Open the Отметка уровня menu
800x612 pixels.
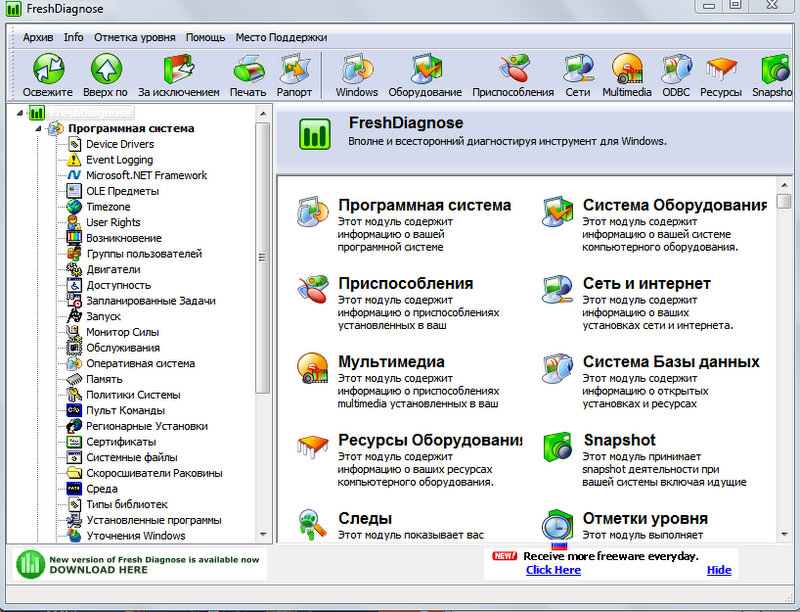tap(135, 37)
